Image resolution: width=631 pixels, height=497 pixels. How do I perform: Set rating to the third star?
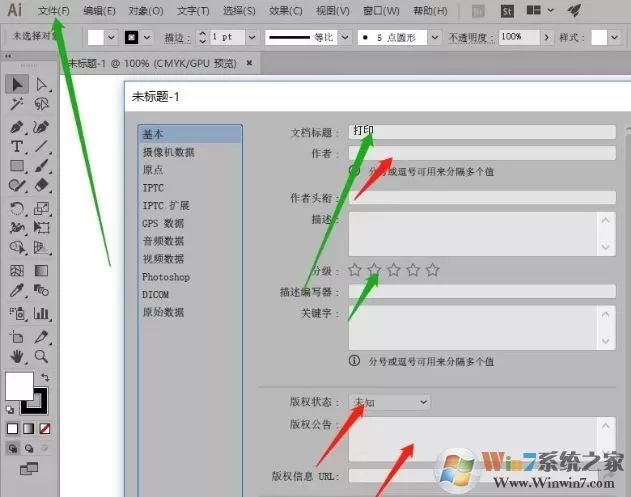point(394,270)
